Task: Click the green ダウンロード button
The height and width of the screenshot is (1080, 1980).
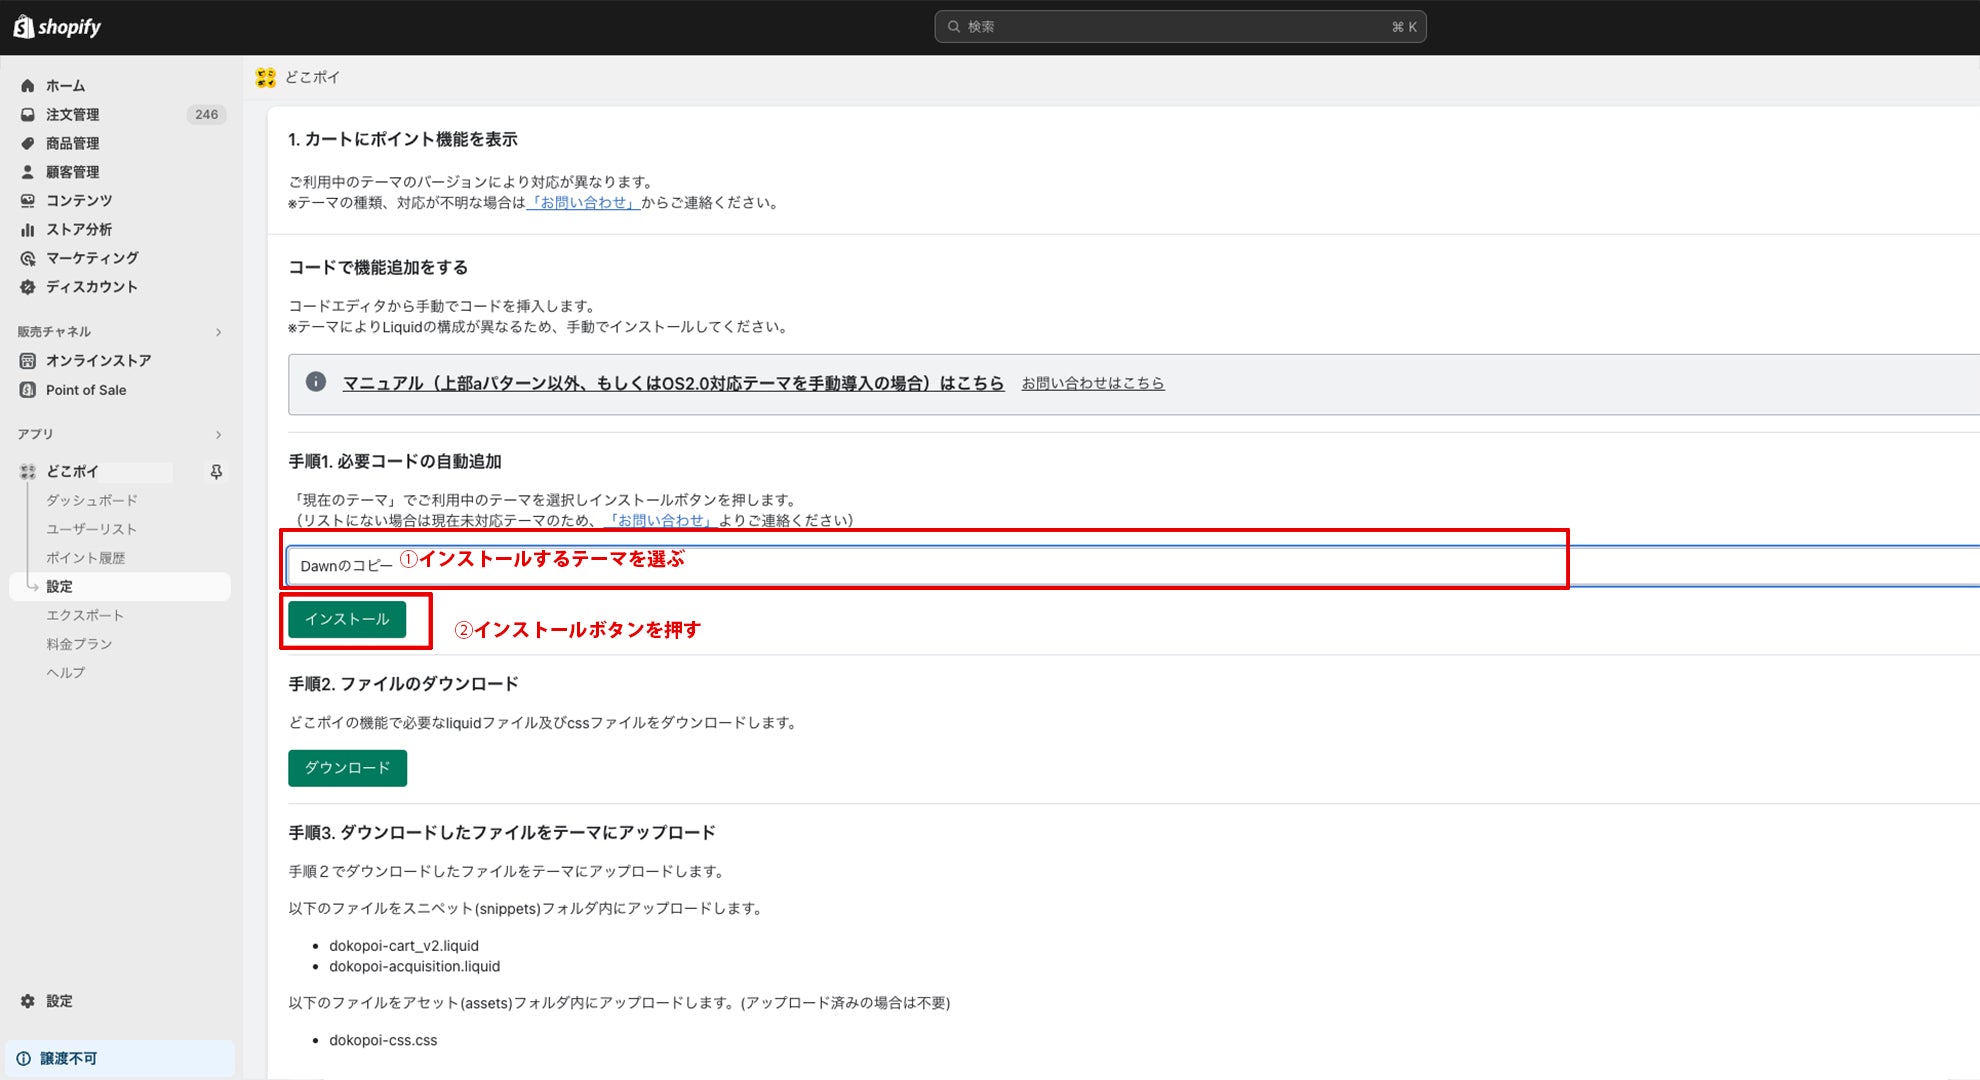Action: pos(347,768)
